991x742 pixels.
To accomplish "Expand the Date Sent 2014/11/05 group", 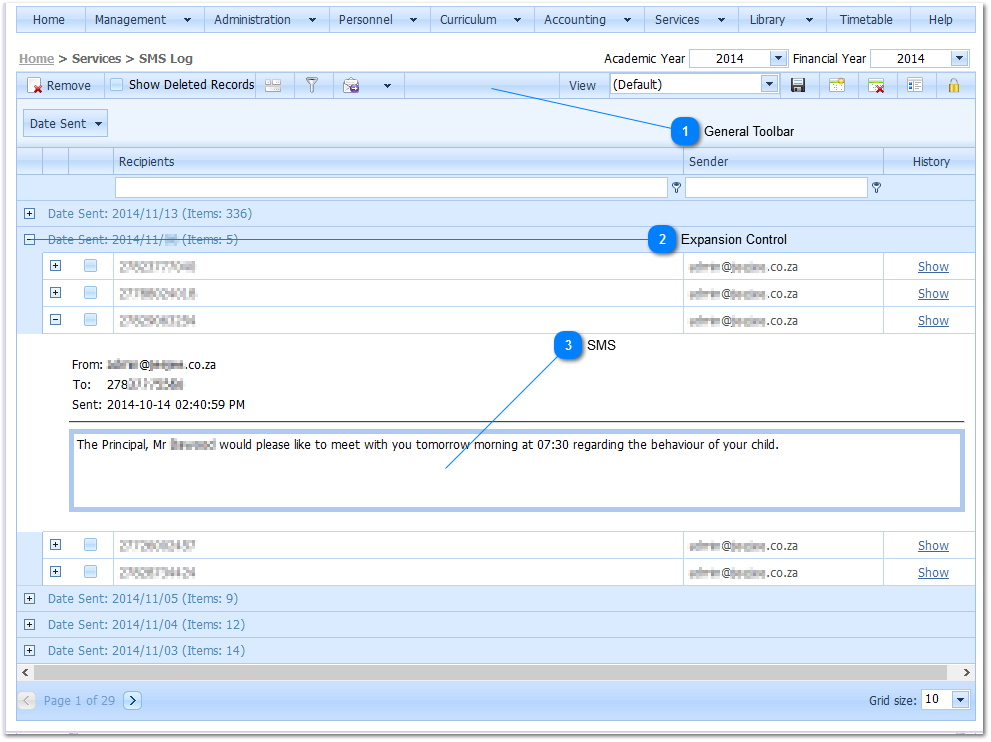I will (x=30, y=599).
